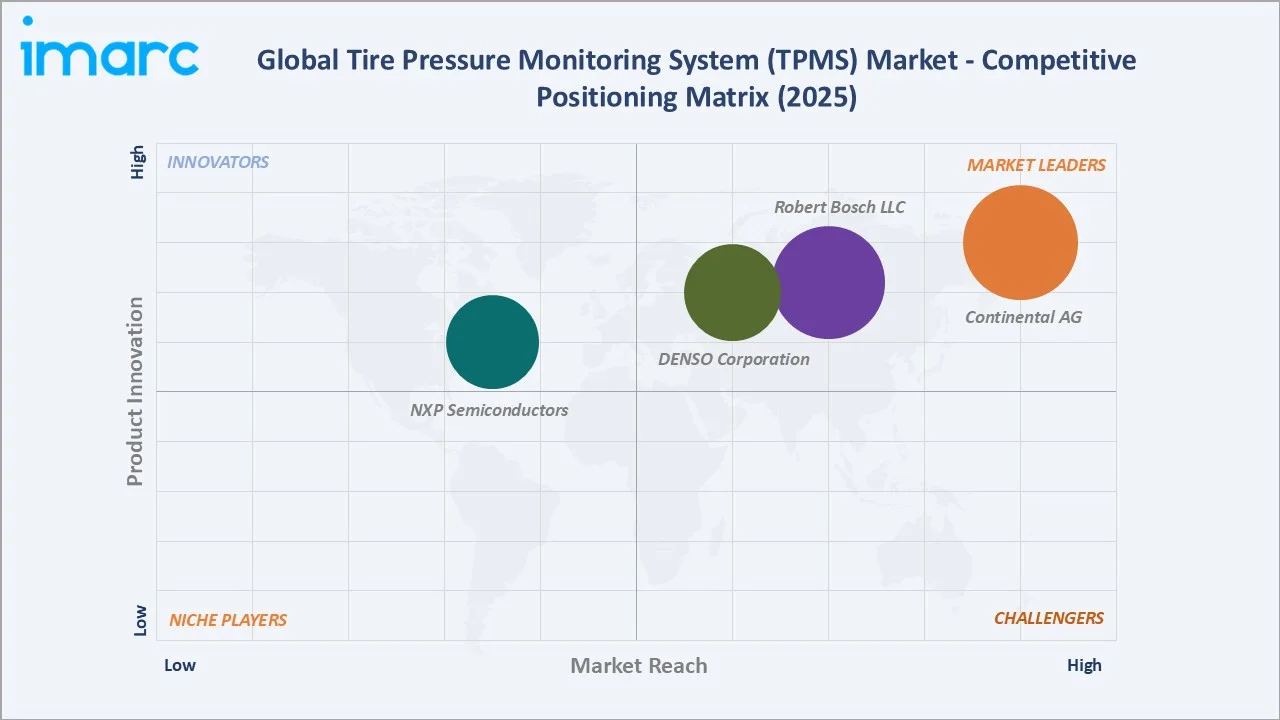Select the orange Continental AG bubble

(1020, 242)
